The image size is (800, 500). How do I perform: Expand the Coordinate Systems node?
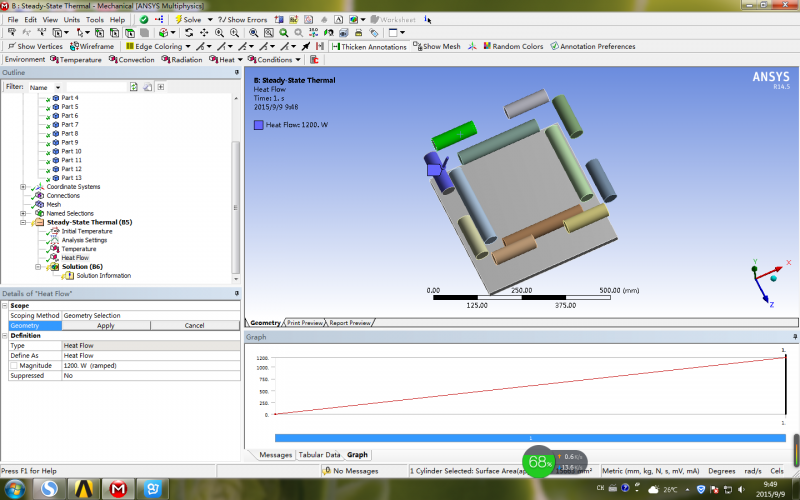click(x=22, y=187)
